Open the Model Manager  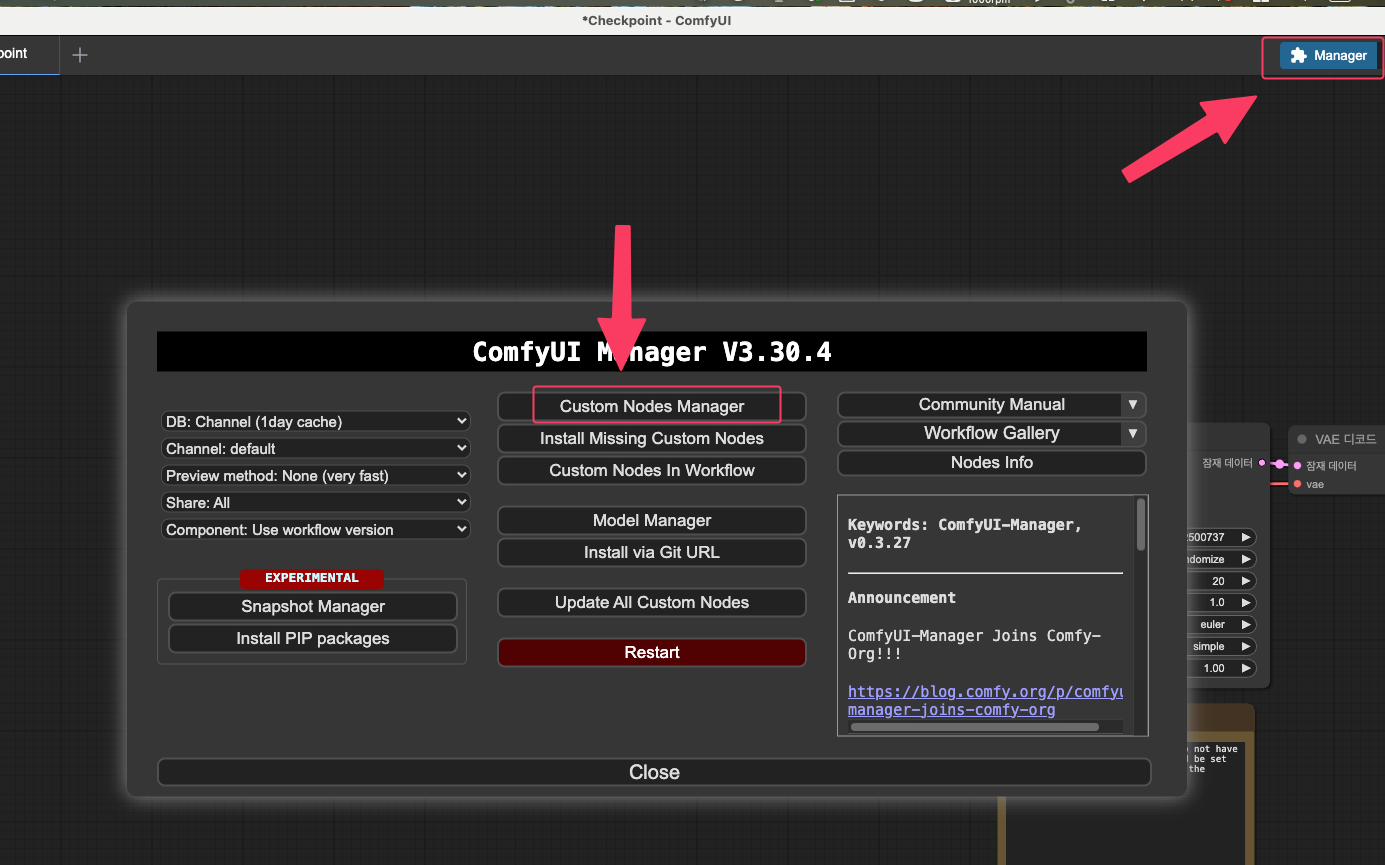[x=652, y=520]
